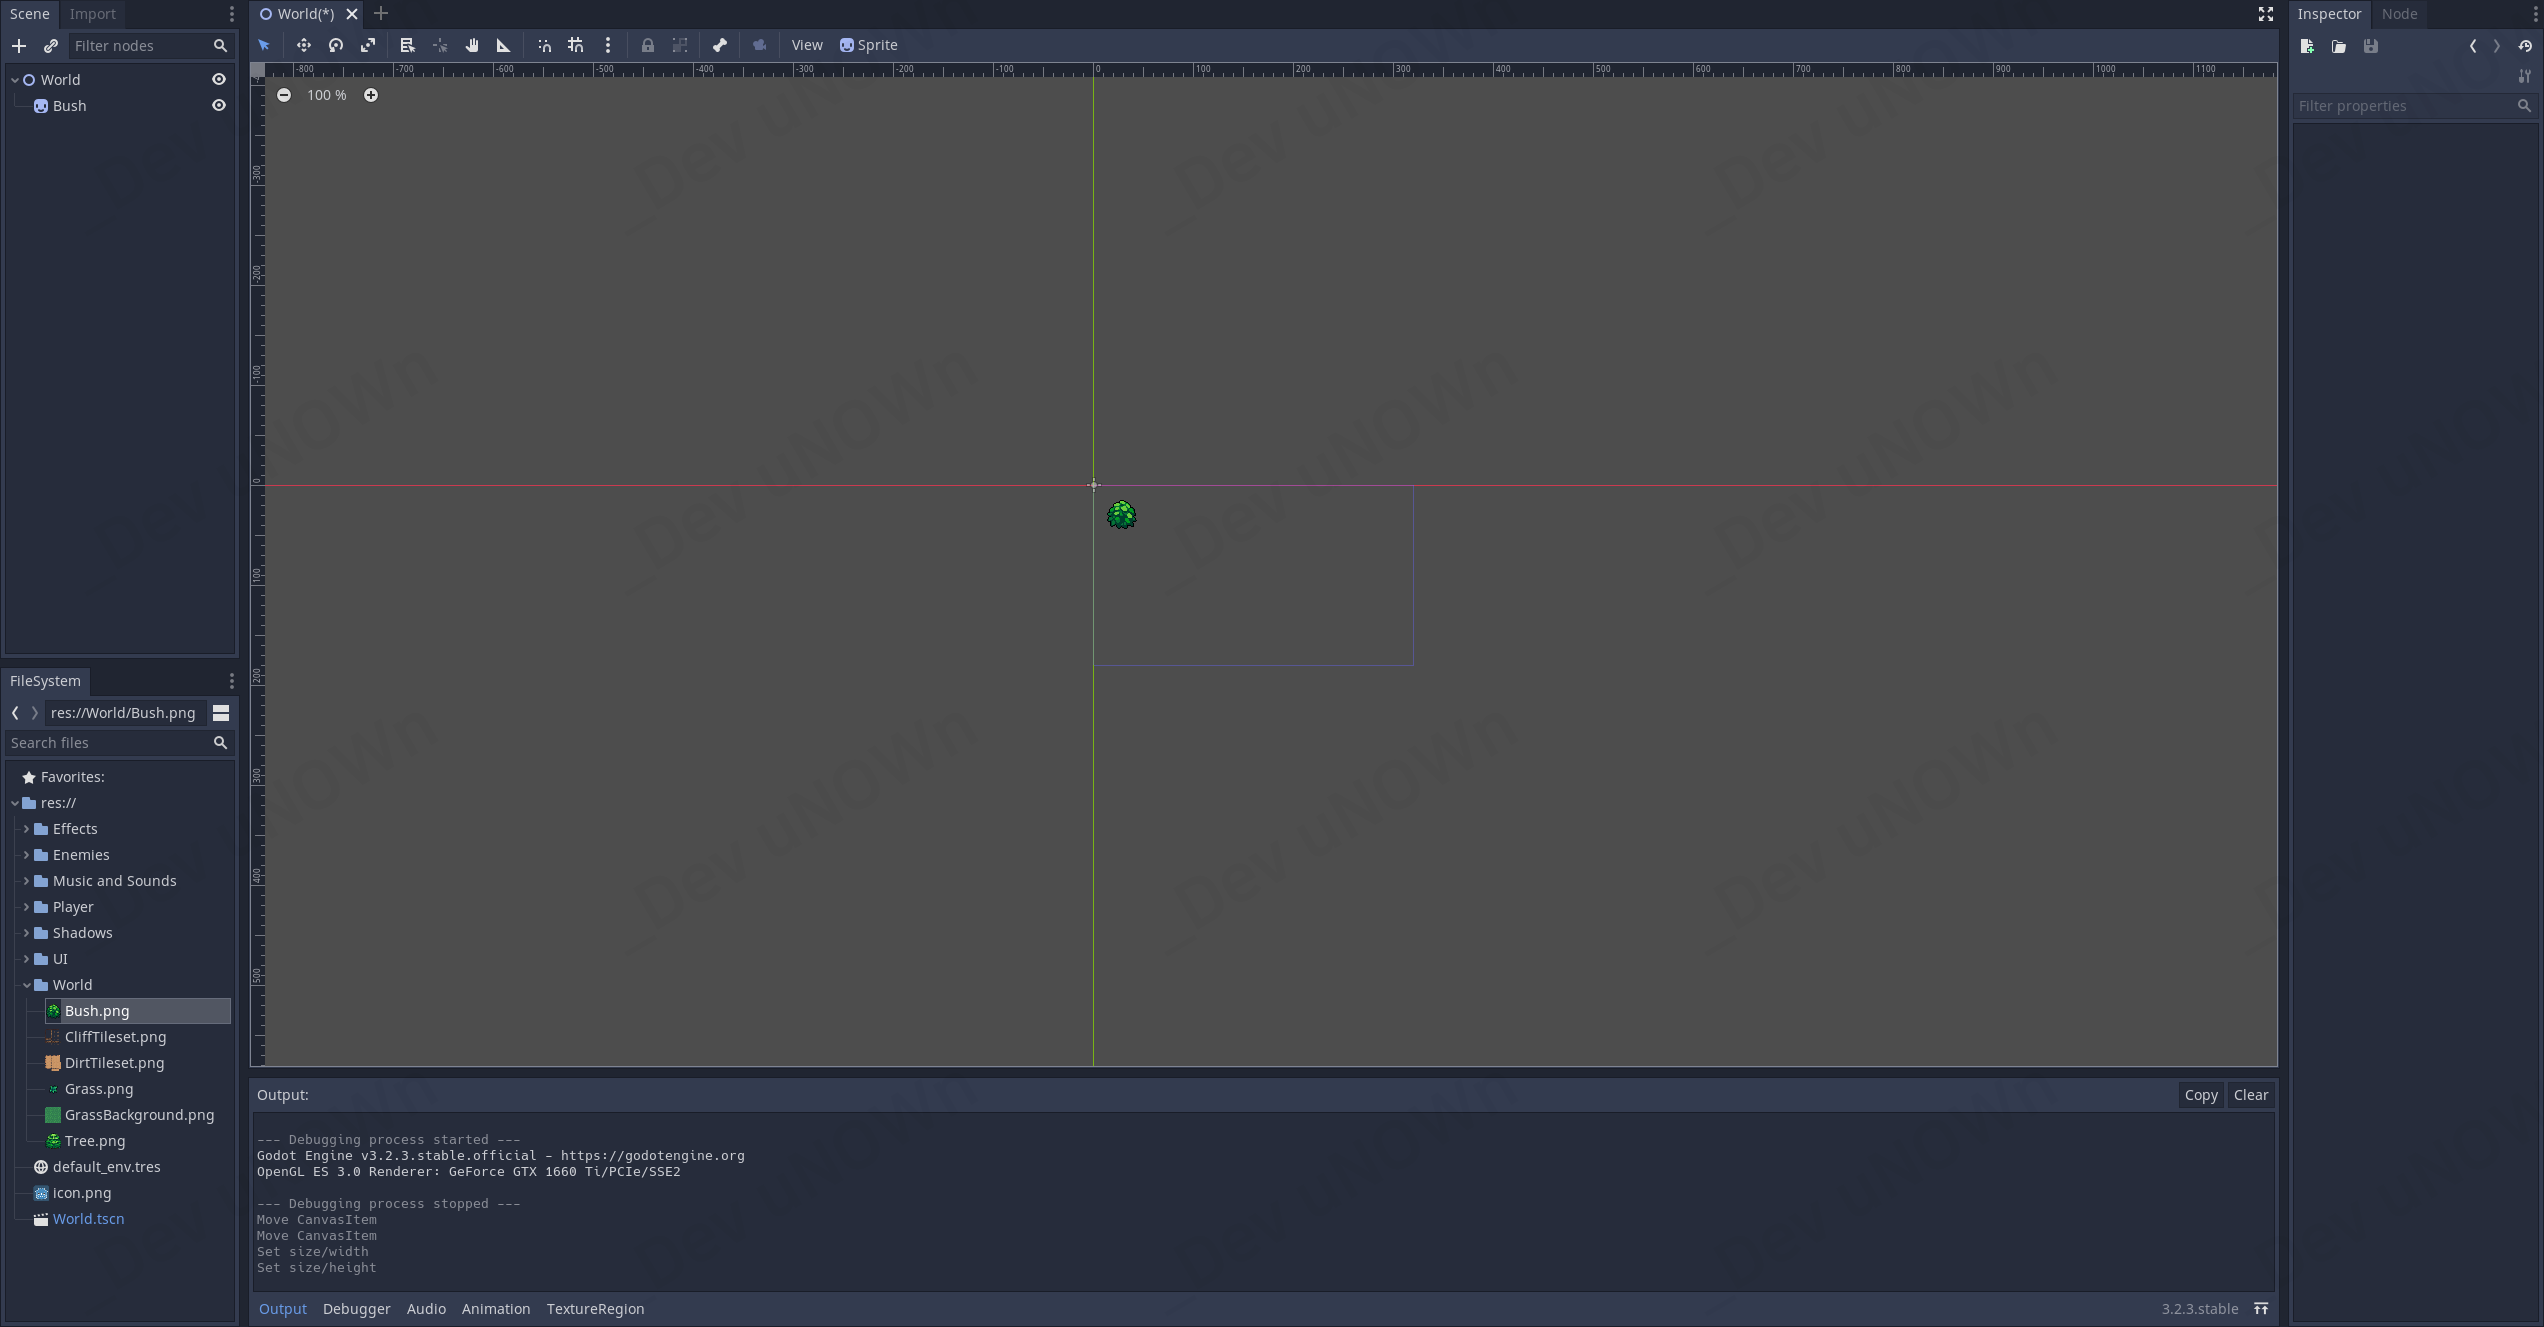
Task: Switch to the Node tab
Action: click(x=2399, y=14)
